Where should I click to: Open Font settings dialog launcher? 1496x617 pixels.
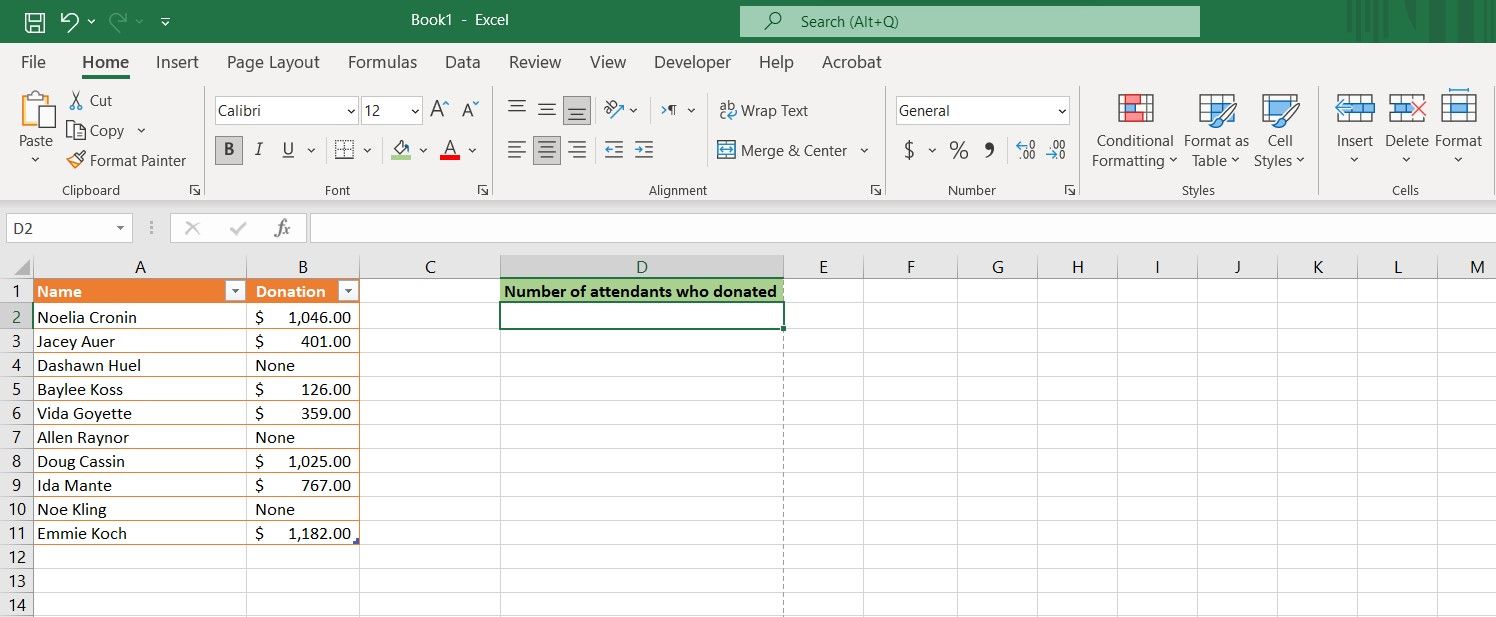483,190
